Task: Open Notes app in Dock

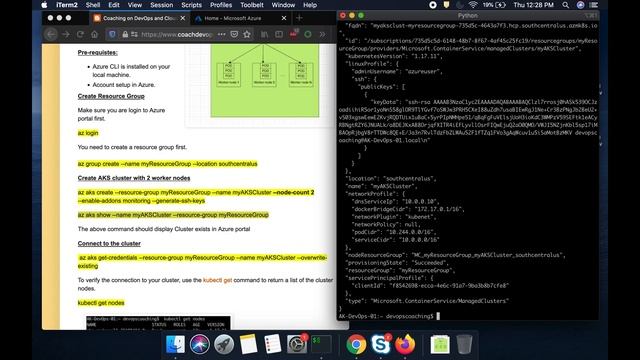Action: 248,344
